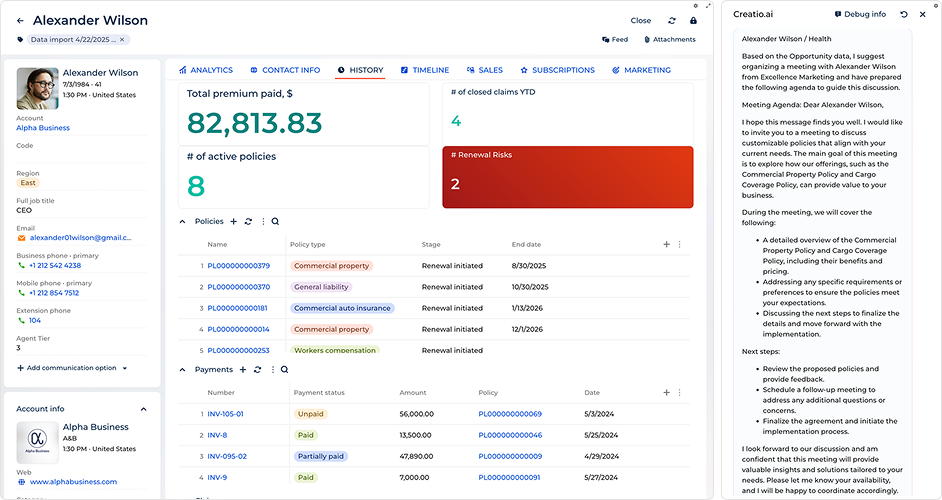Open Payments list more-options menu

[x=271, y=370]
